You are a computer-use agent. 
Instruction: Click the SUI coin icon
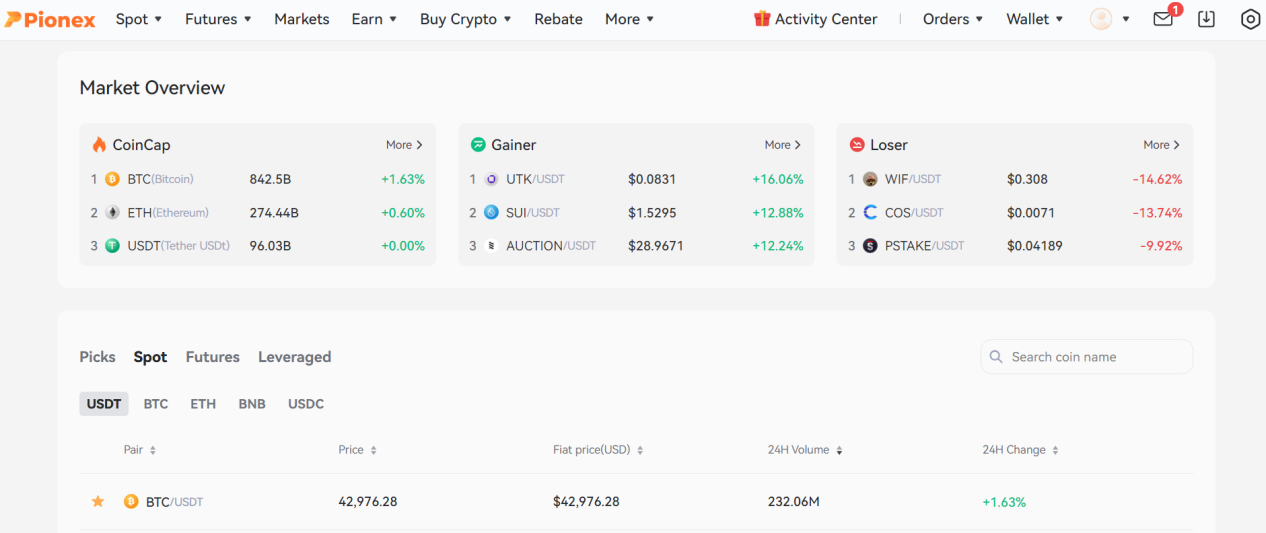[x=491, y=212]
